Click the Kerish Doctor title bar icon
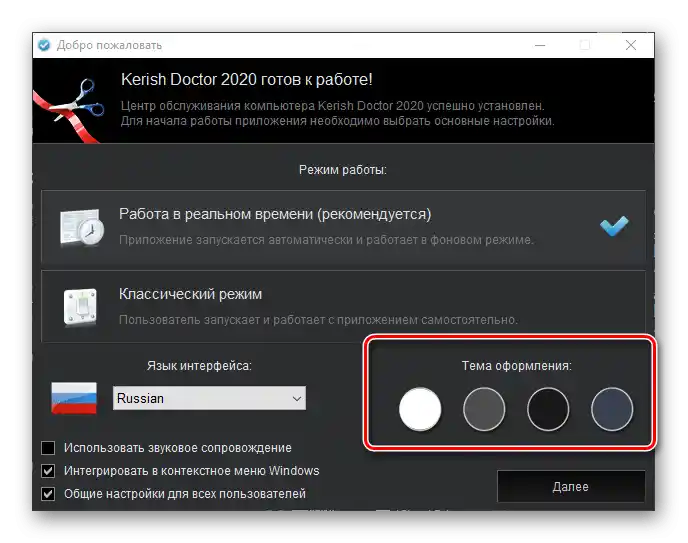688x543 pixels. tap(44, 45)
